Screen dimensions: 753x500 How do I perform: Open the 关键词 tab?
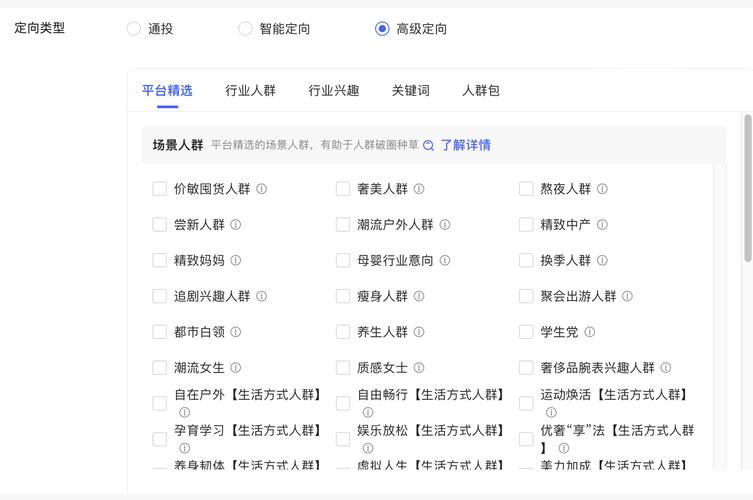[x=410, y=90]
